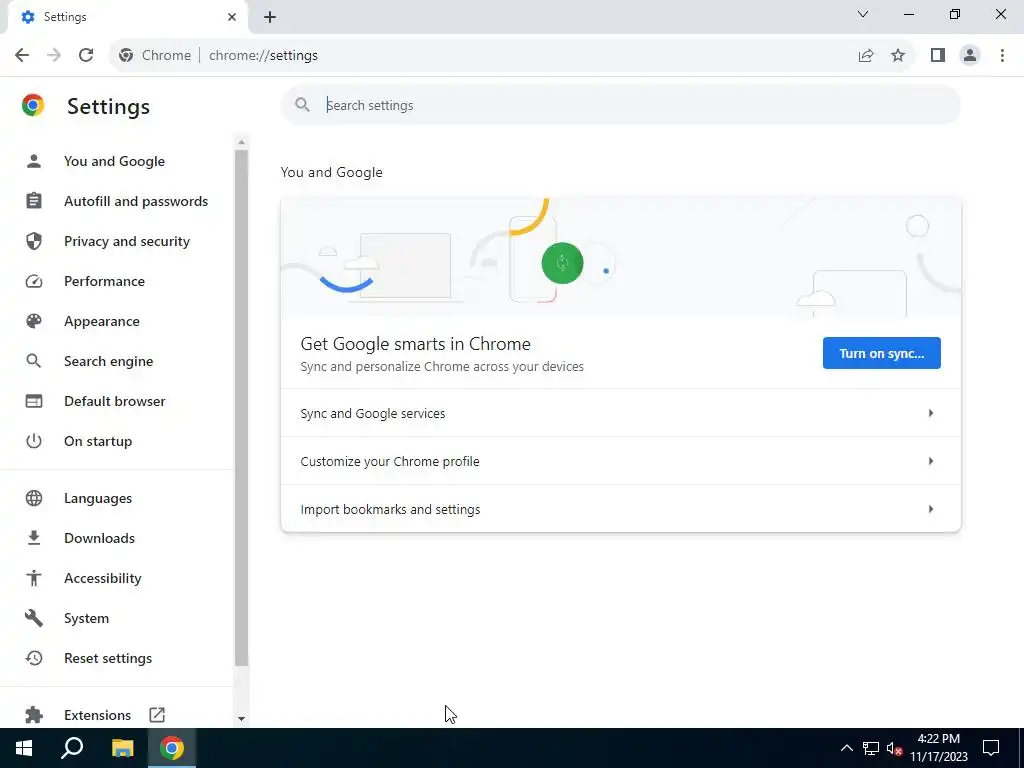Open the taskbar clock and date
The height and width of the screenshot is (768, 1024).
pyautogui.click(x=939, y=748)
